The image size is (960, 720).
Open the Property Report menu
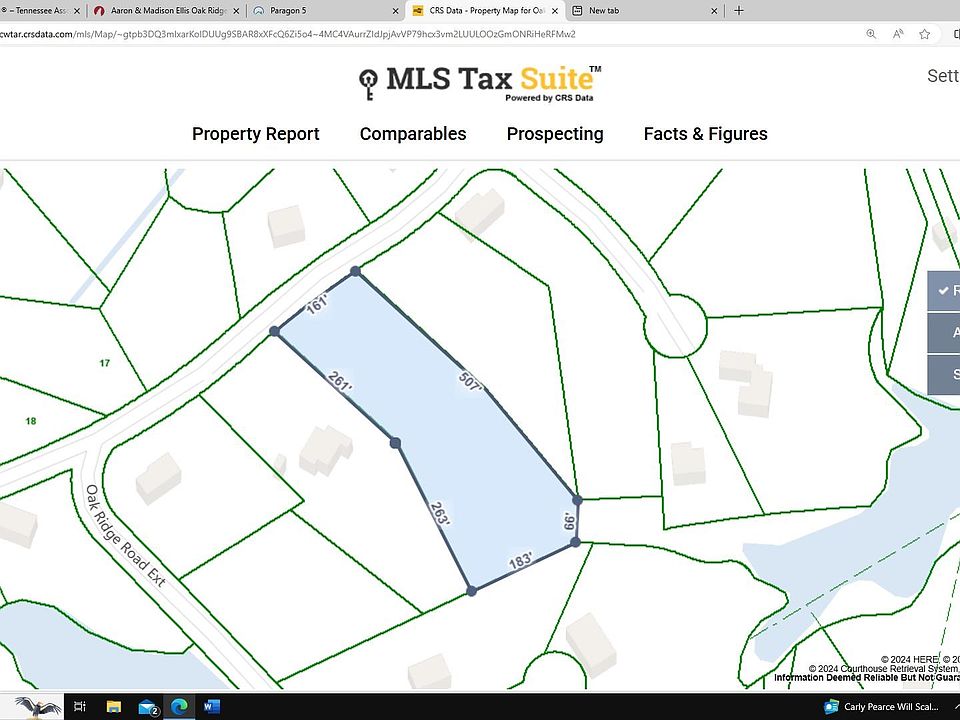point(255,133)
